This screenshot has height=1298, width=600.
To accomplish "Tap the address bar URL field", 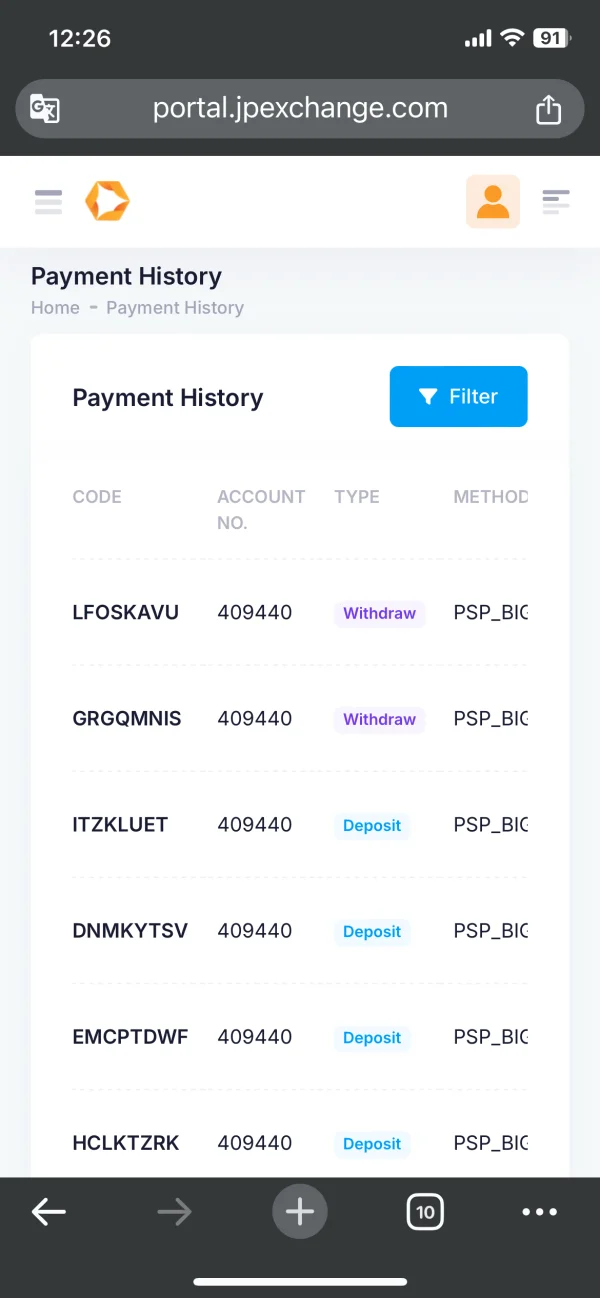I will pos(300,109).
